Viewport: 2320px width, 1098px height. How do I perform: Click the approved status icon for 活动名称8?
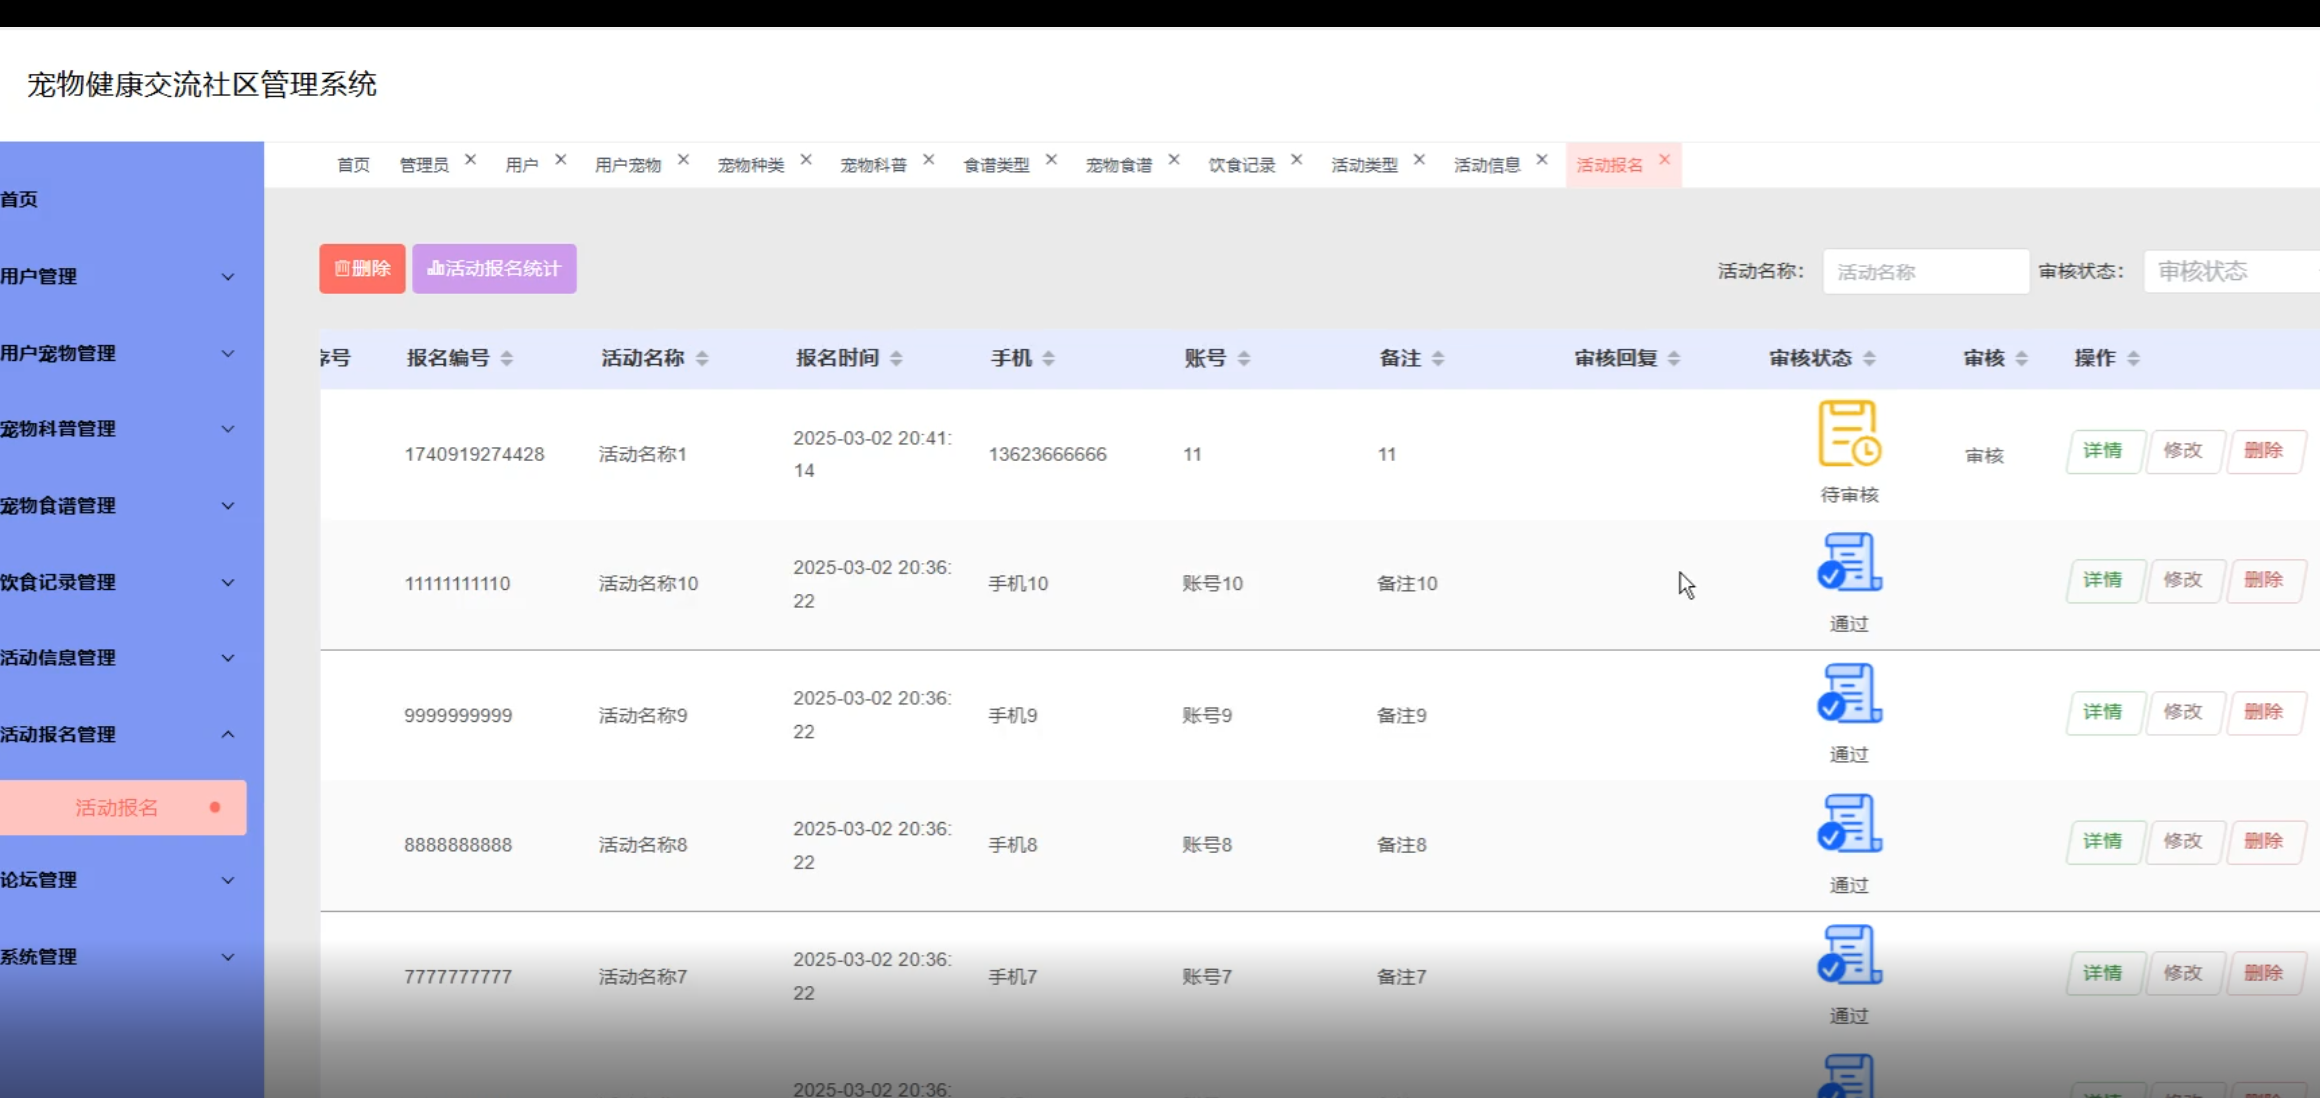tap(1849, 824)
